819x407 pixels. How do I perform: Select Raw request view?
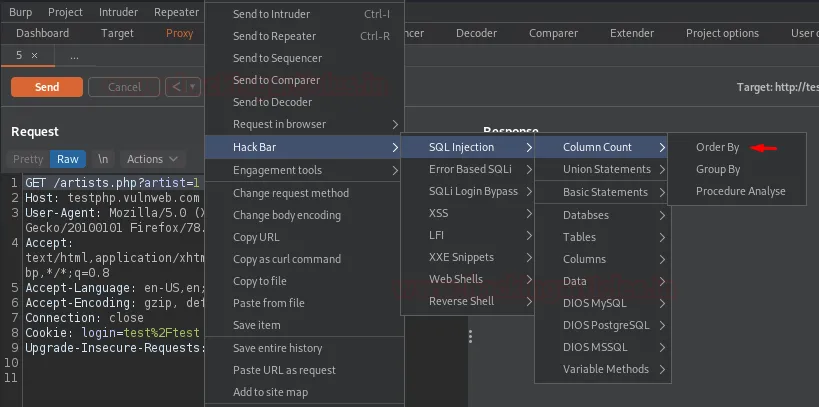tap(68, 159)
